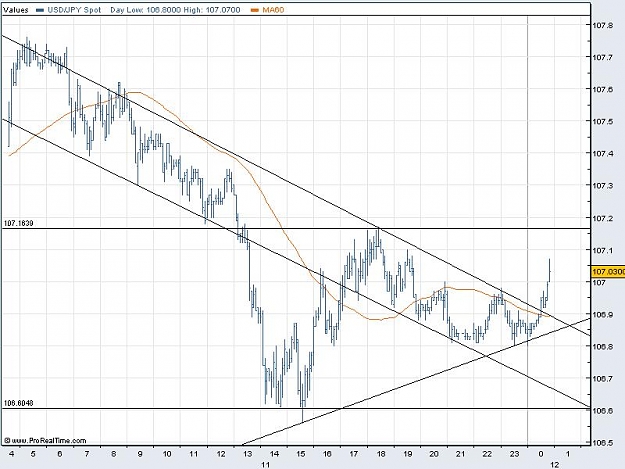
Task: Click hour 23 on time axis
Action: [515, 453]
